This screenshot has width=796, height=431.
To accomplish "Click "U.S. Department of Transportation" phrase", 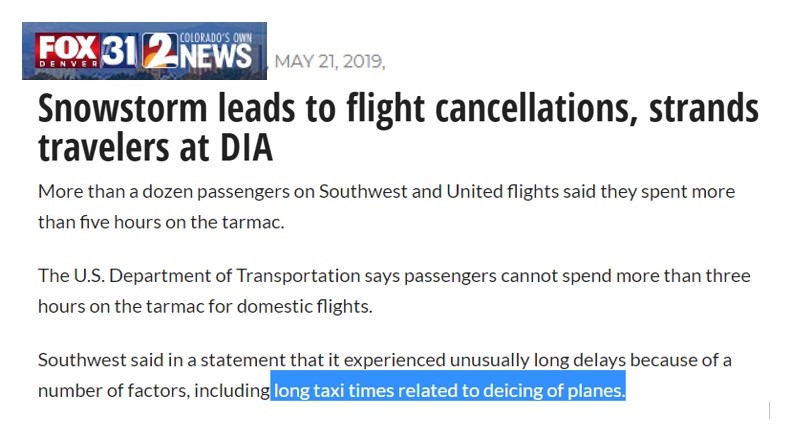I will point(217,276).
